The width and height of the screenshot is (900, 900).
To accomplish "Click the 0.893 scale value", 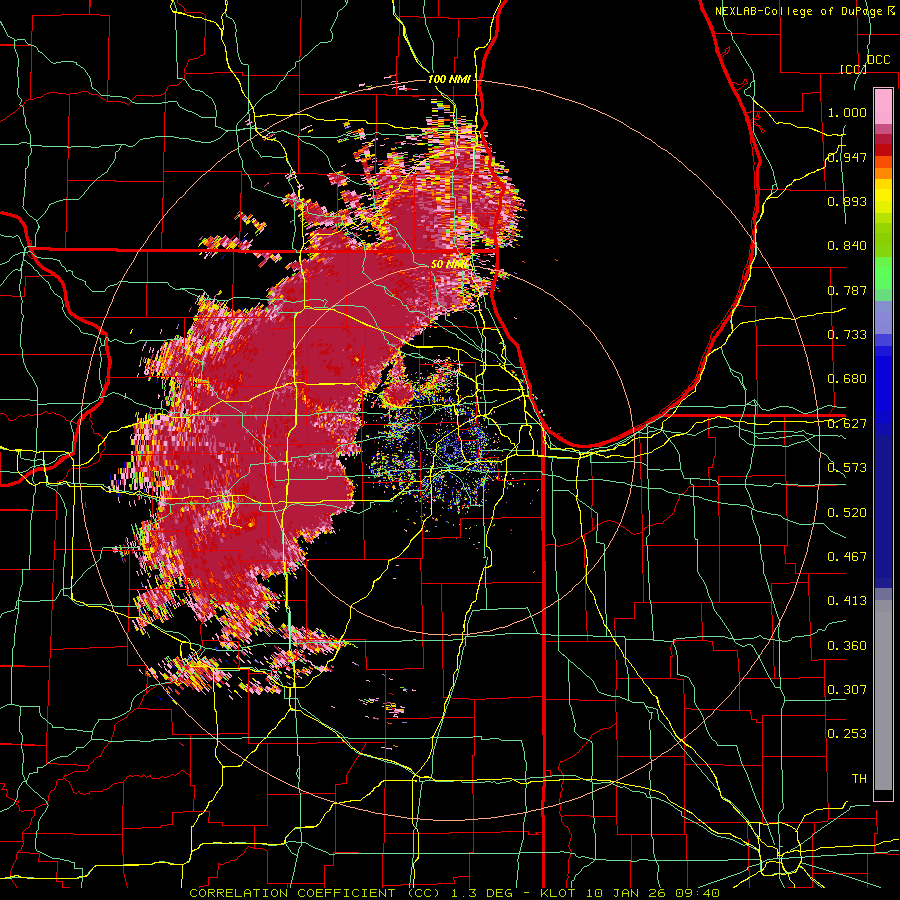I will click(x=847, y=201).
